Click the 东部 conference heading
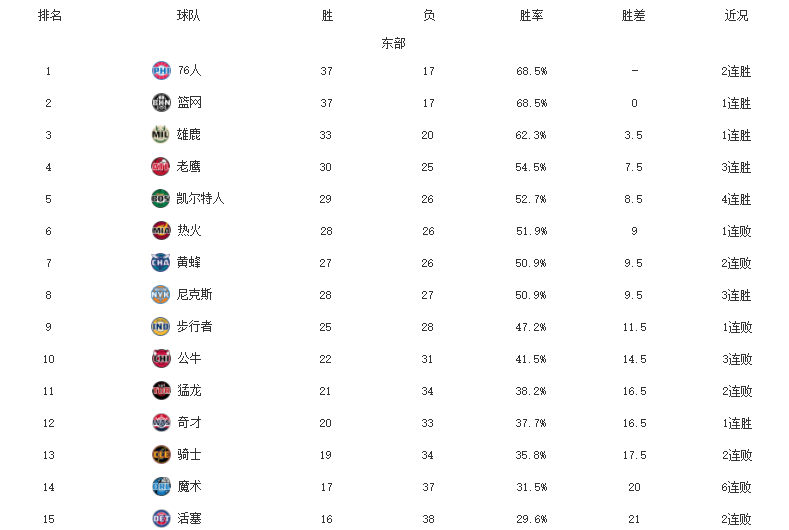 (393, 43)
